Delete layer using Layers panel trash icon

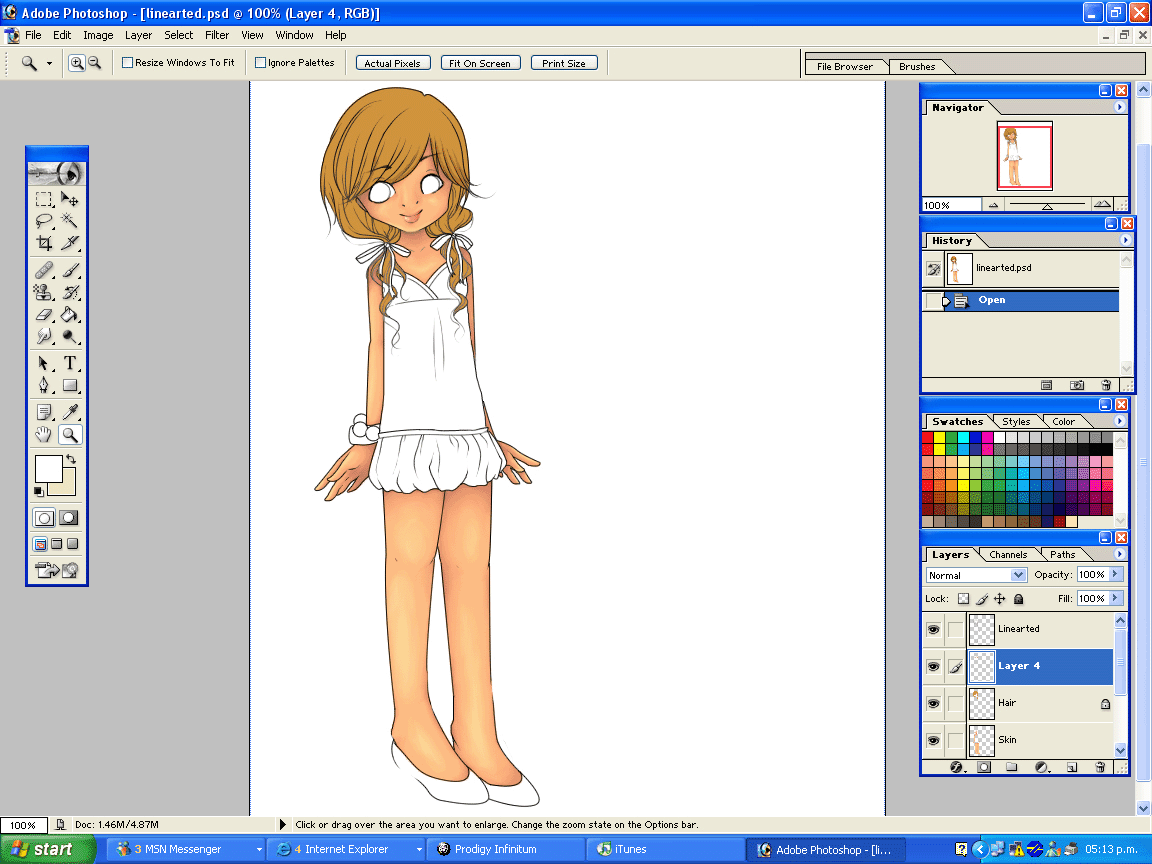pyautogui.click(x=1100, y=767)
